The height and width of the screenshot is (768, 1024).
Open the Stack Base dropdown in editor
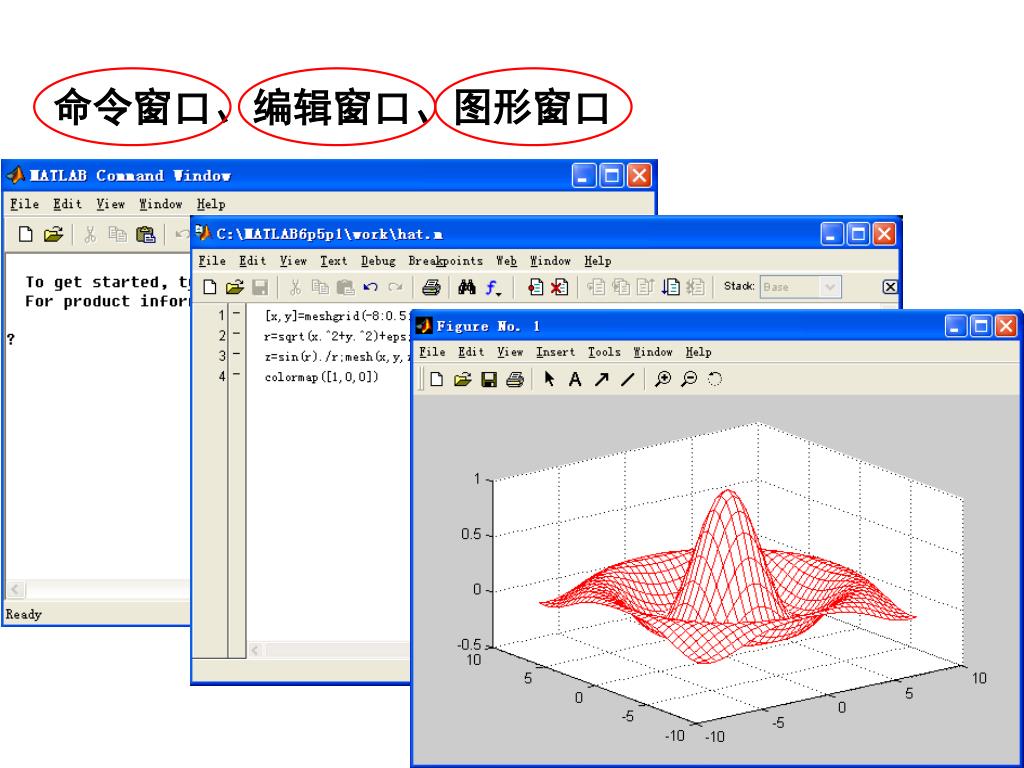tap(830, 287)
